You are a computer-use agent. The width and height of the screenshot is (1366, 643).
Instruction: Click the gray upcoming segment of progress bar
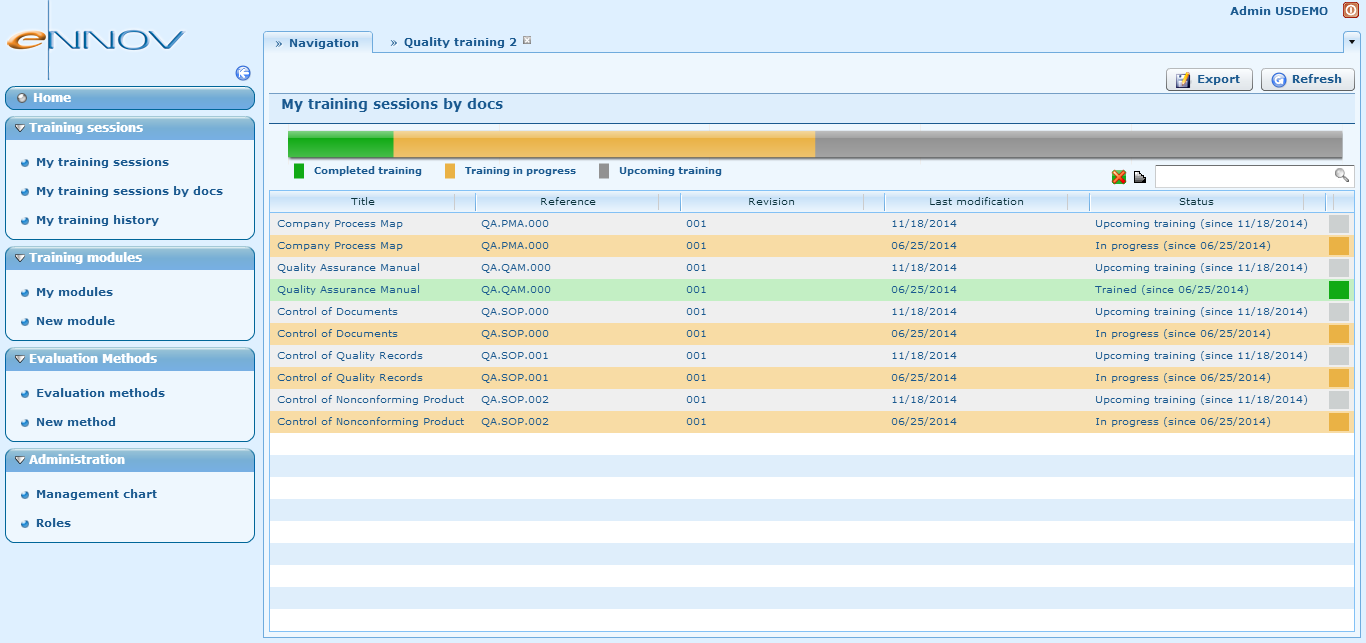point(1078,145)
